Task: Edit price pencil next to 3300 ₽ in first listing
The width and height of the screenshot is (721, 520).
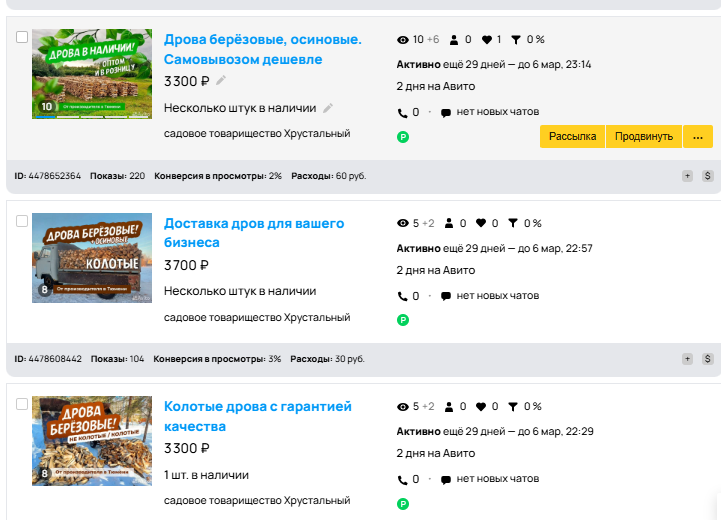Action: (221, 81)
